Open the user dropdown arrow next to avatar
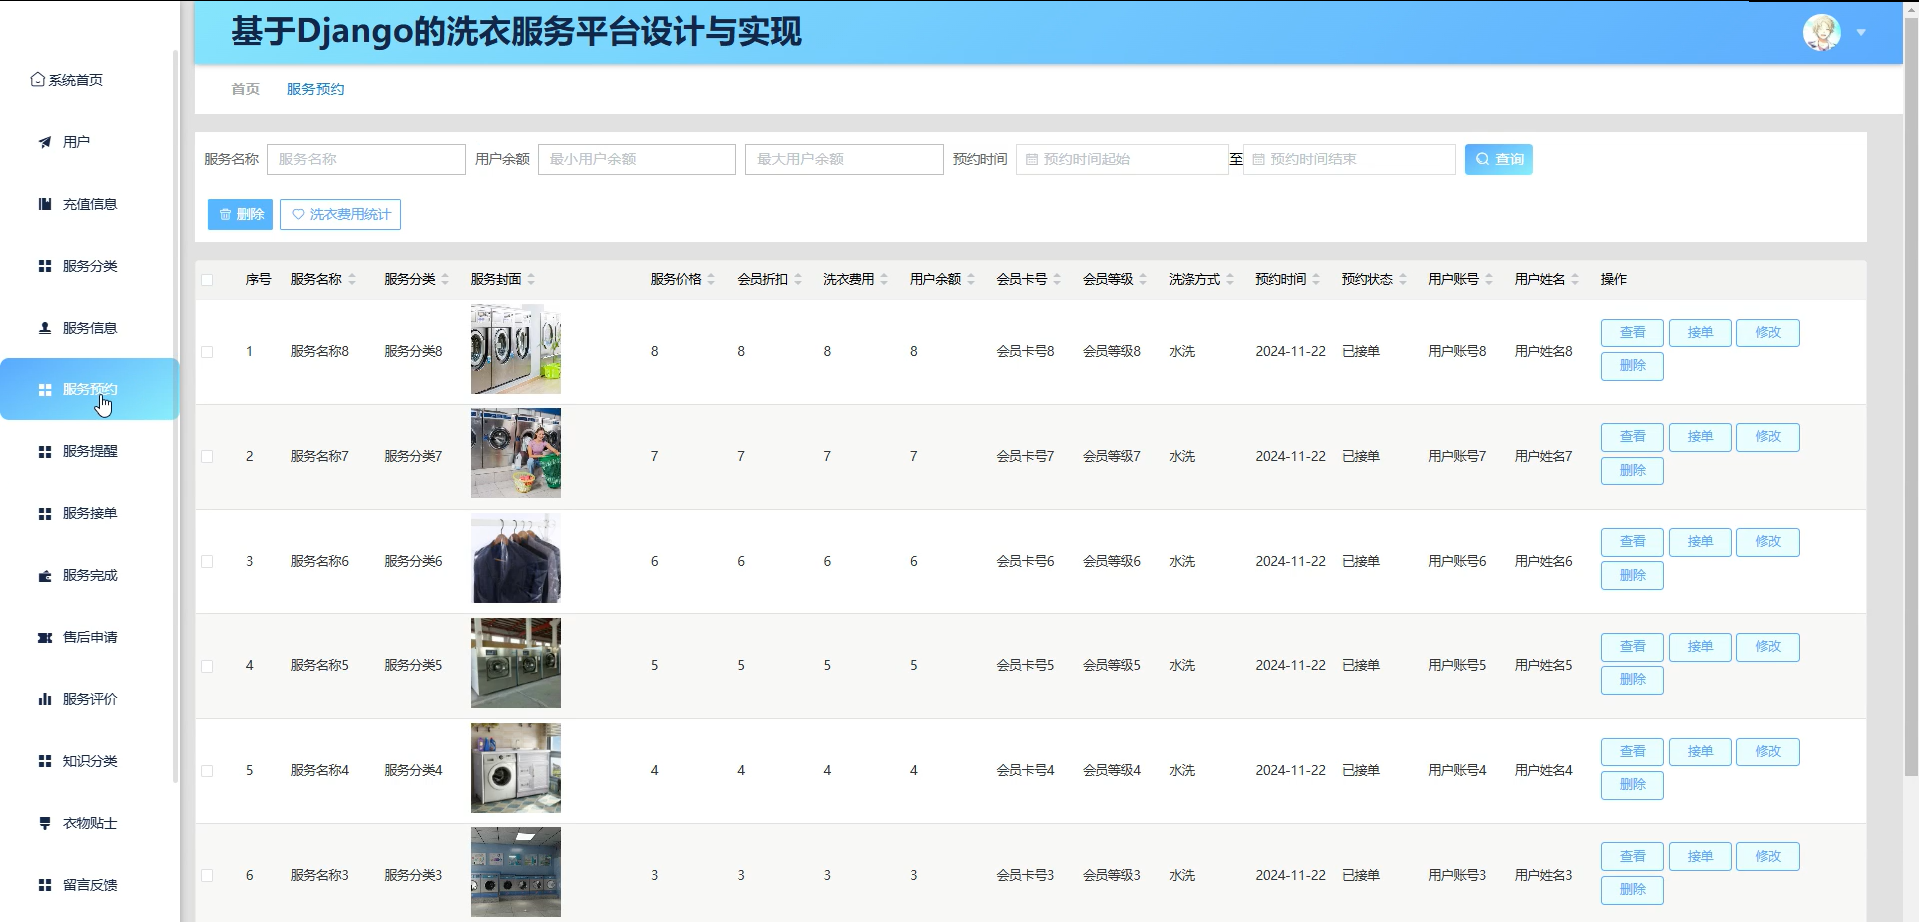 (1861, 33)
